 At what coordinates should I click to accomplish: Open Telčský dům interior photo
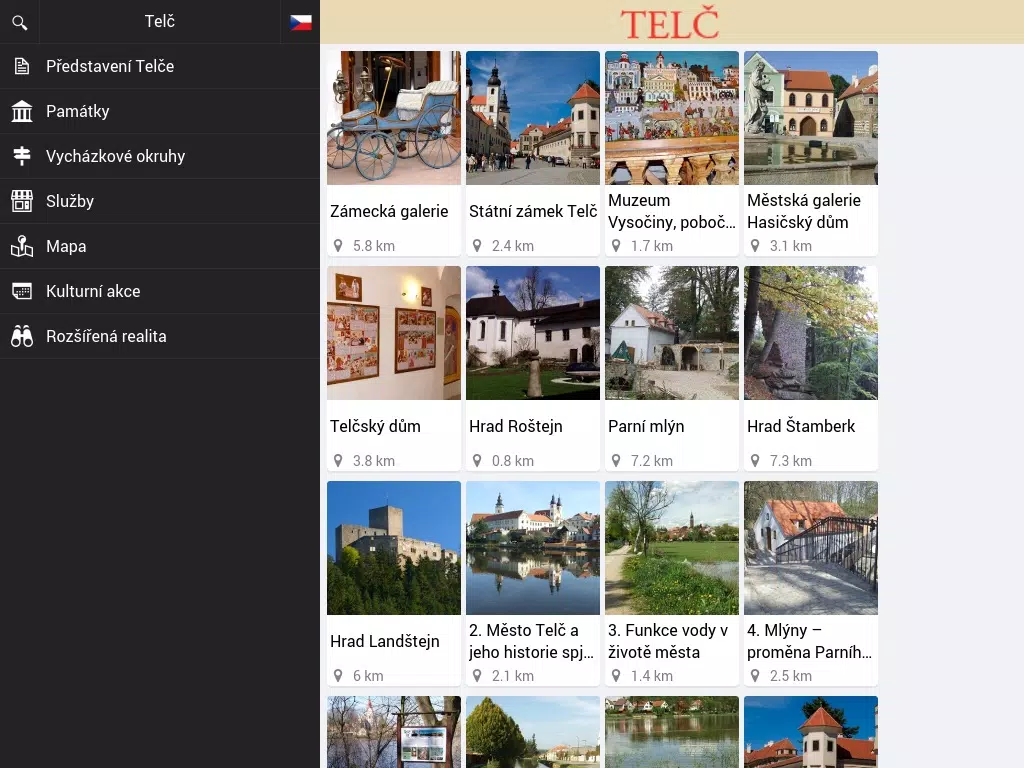coord(394,332)
